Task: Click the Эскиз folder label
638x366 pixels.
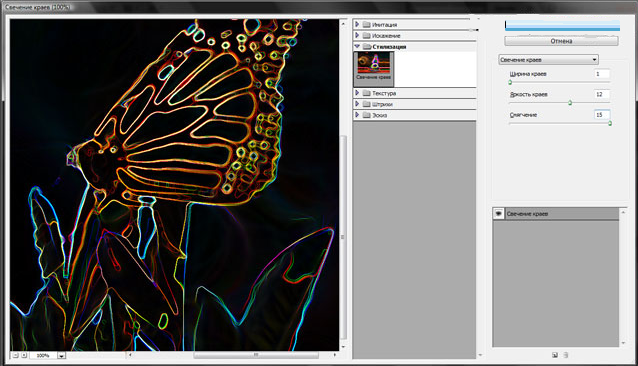Action: pos(380,115)
